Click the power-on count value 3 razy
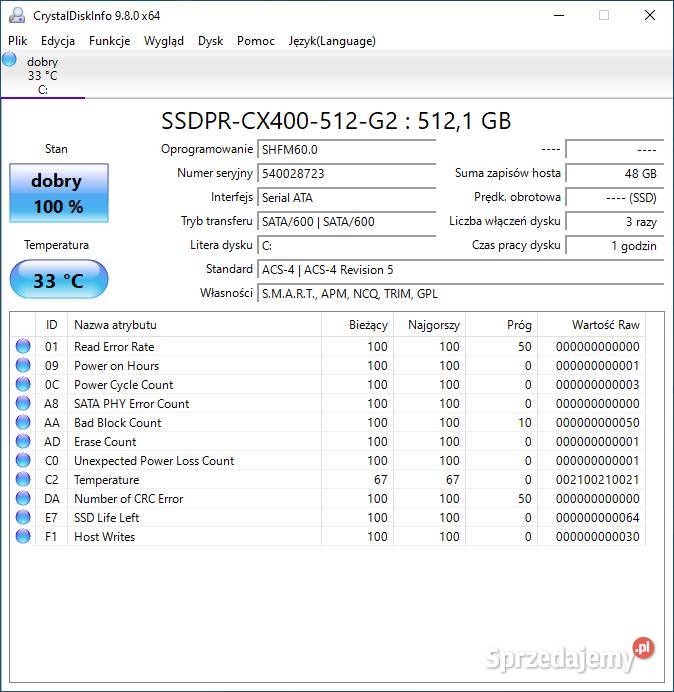This screenshot has height=692, width=674. coord(614,221)
